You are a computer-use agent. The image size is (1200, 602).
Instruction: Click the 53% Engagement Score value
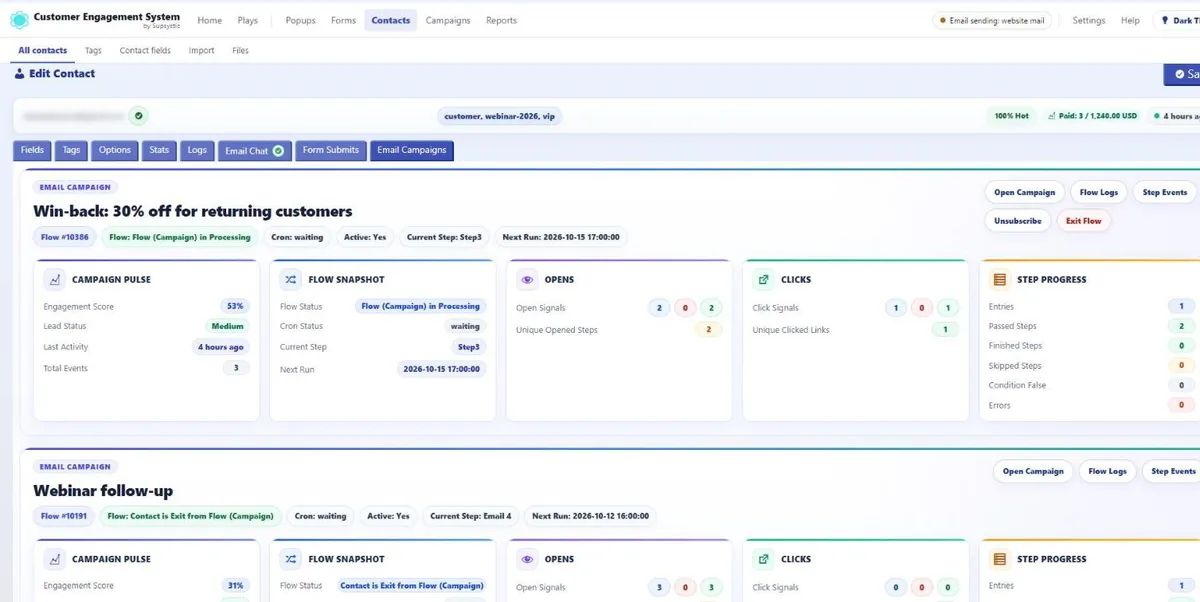pos(235,306)
